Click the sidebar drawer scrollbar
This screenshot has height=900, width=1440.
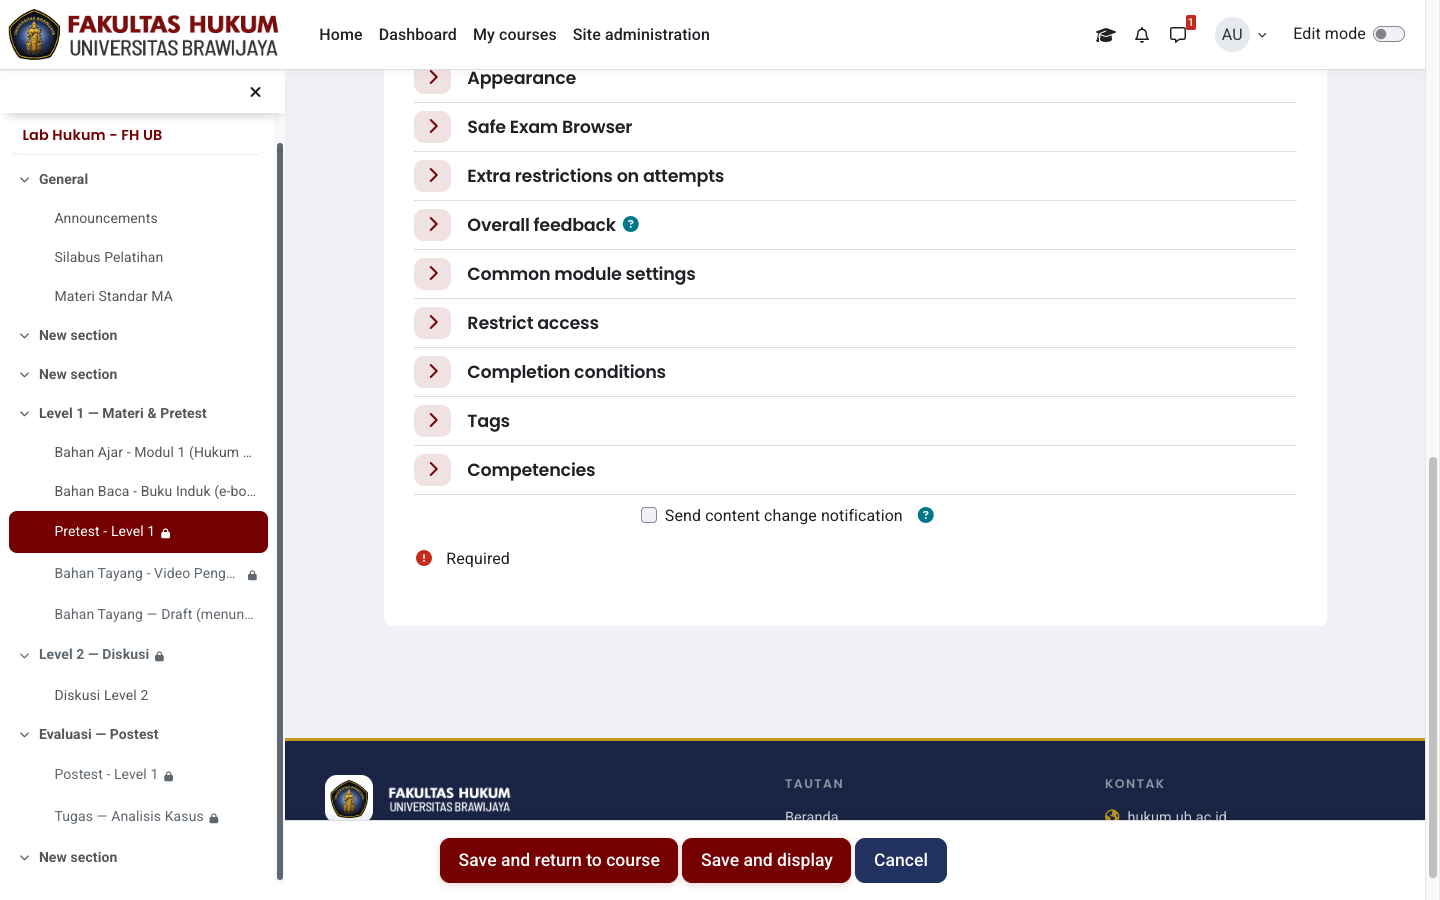(280, 510)
